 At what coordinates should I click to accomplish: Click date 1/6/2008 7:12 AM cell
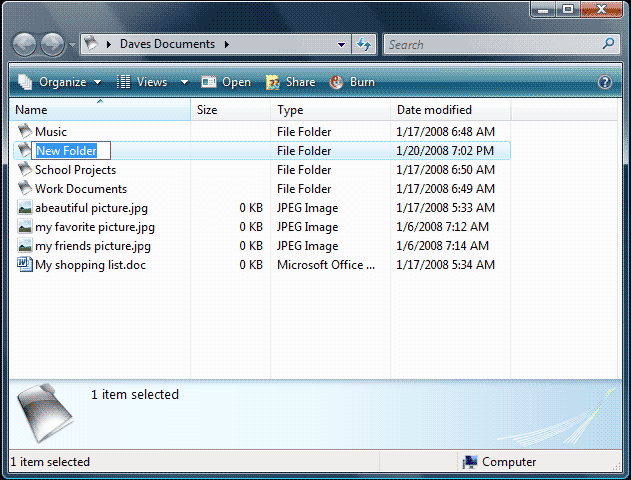(x=443, y=227)
